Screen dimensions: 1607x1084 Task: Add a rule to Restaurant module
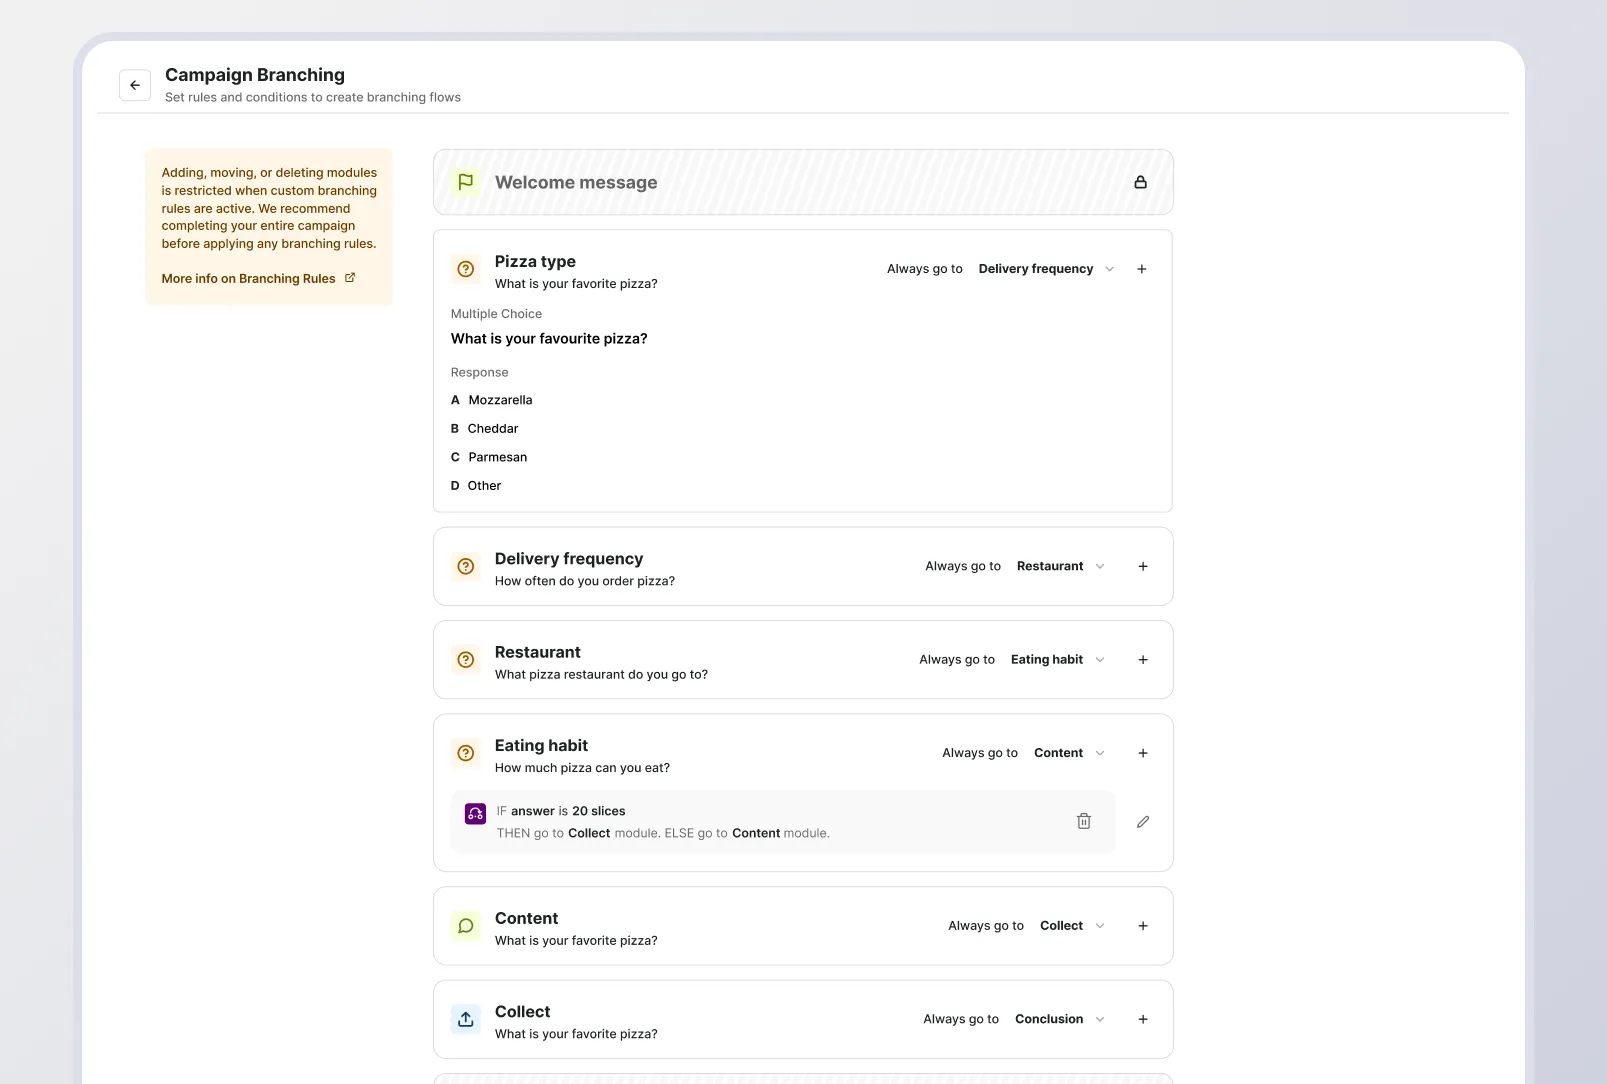[x=1143, y=659]
